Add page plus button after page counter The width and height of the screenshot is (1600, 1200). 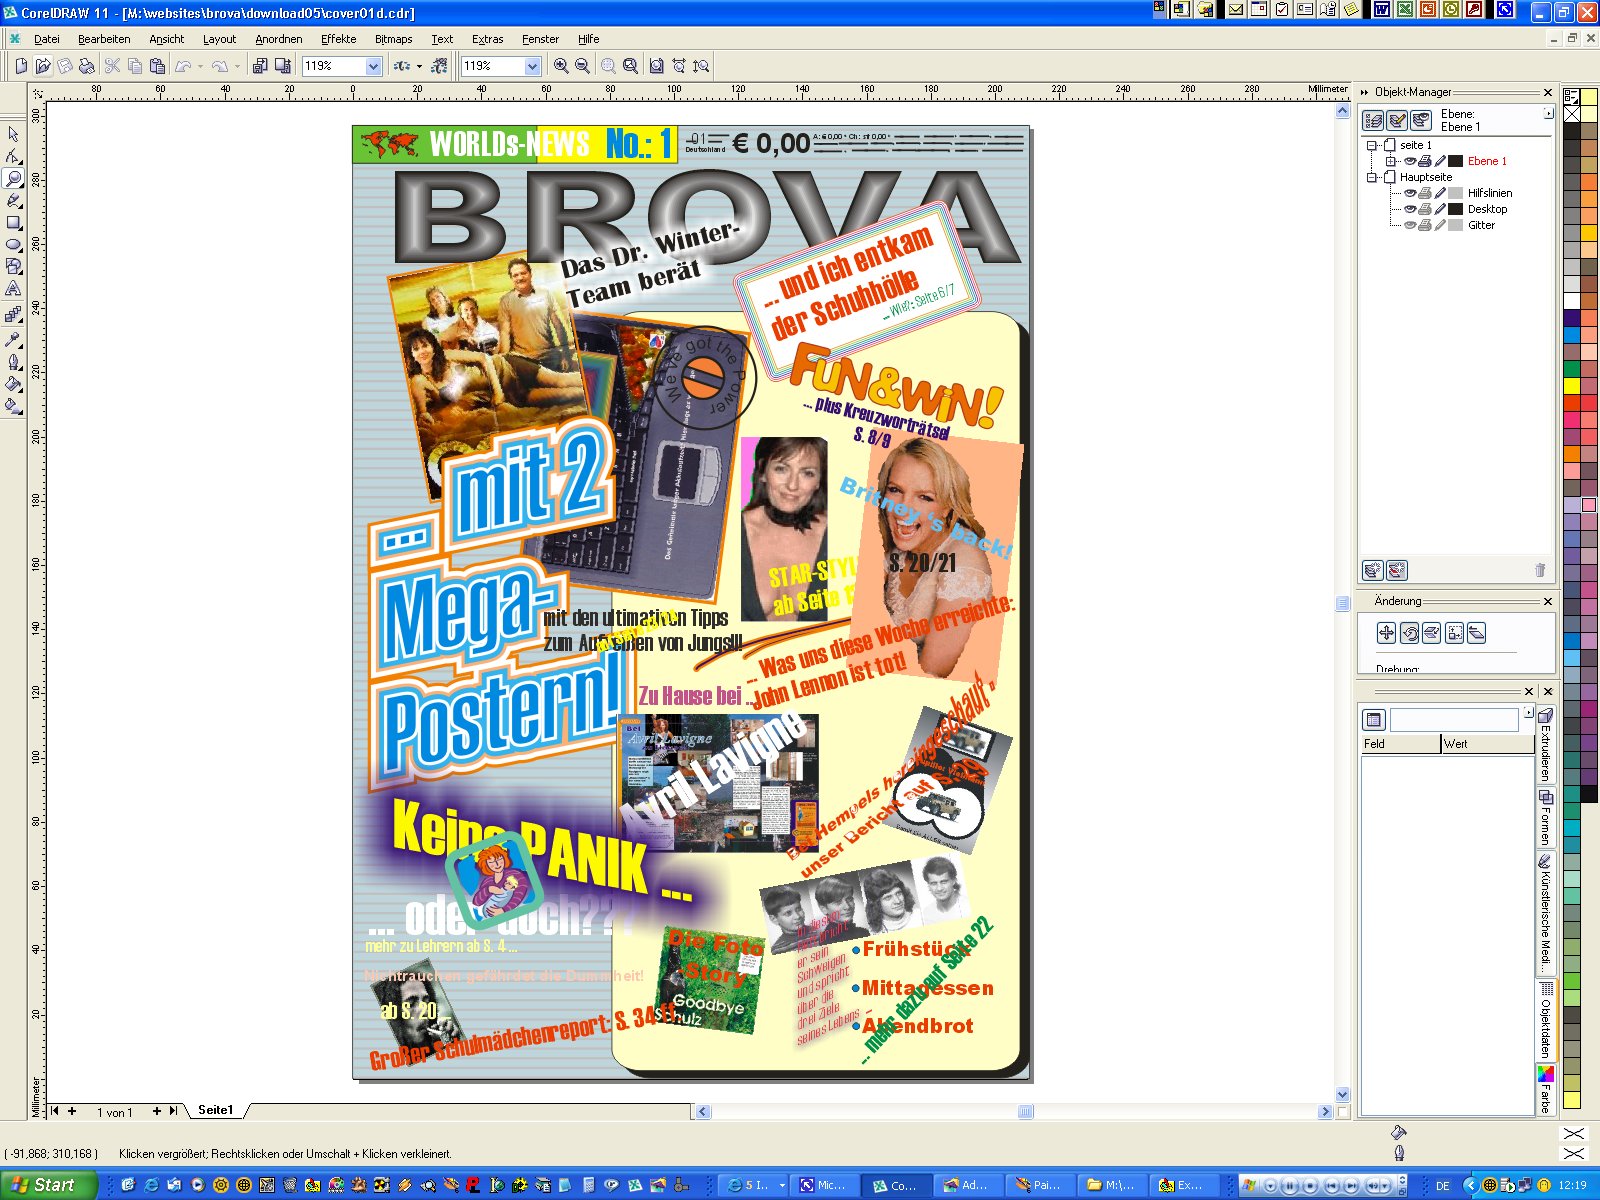(156, 1111)
